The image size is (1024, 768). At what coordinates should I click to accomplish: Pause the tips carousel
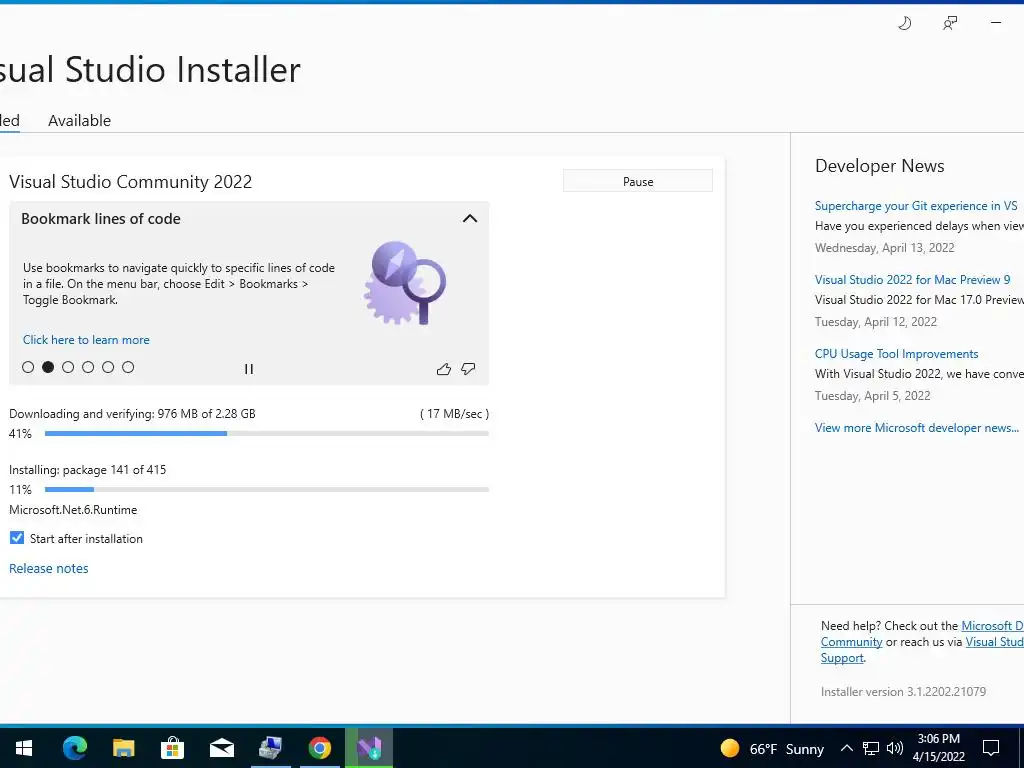click(x=249, y=369)
